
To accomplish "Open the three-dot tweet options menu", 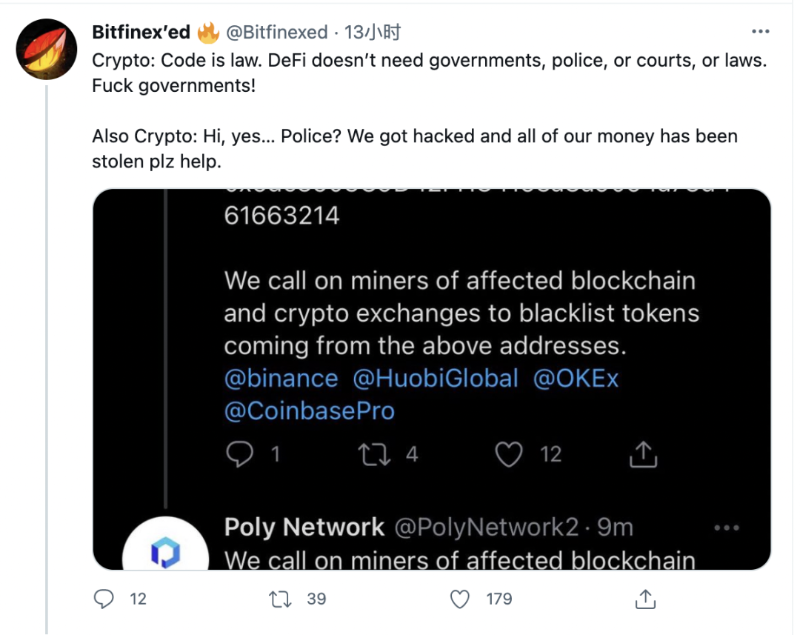I will (x=760, y=32).
